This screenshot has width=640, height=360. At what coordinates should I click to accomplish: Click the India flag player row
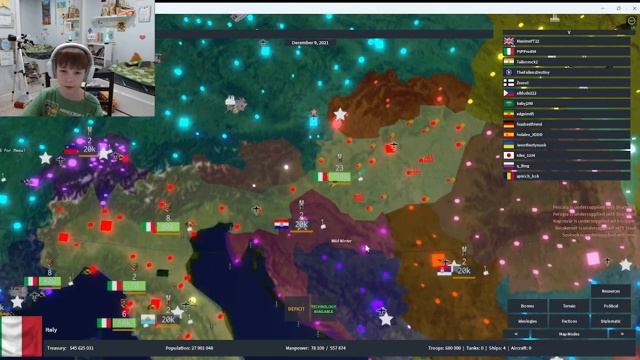tap(567, 62)
